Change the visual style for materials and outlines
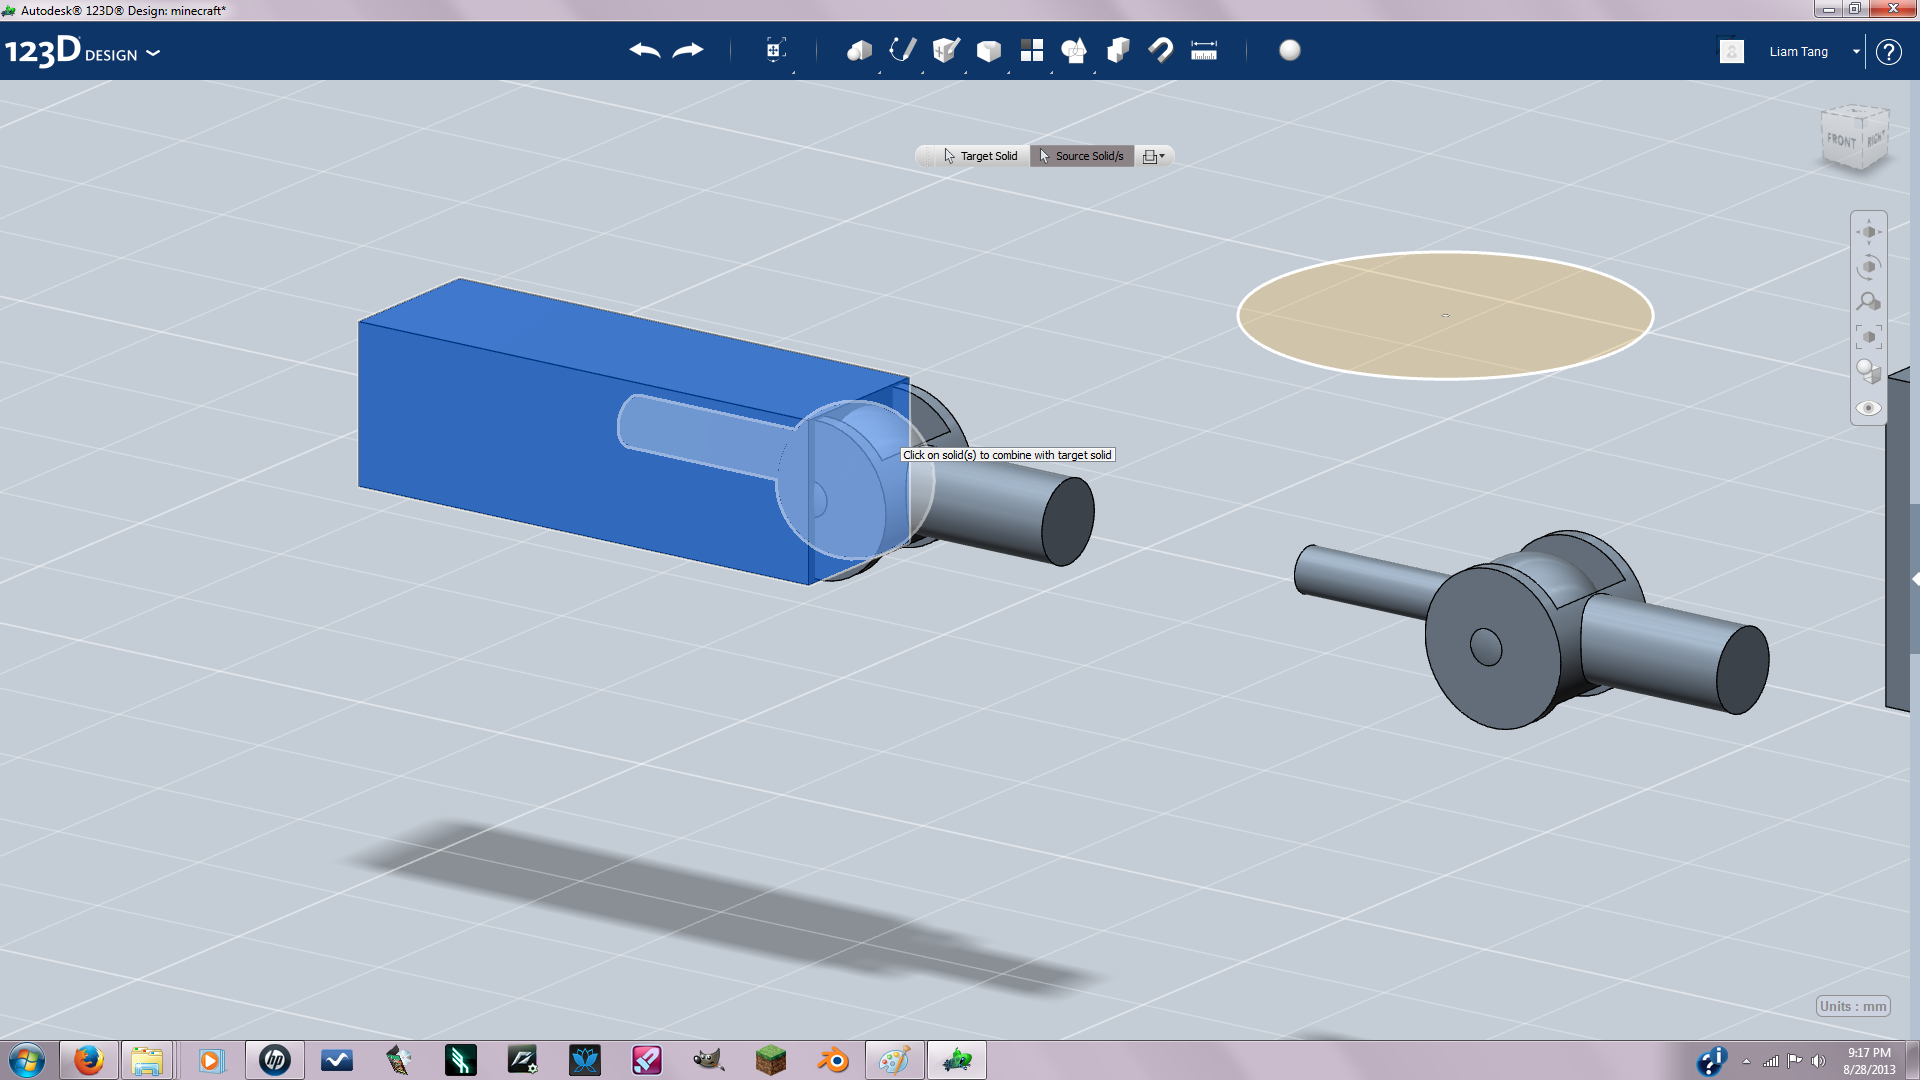 (x=1868, y=372)
